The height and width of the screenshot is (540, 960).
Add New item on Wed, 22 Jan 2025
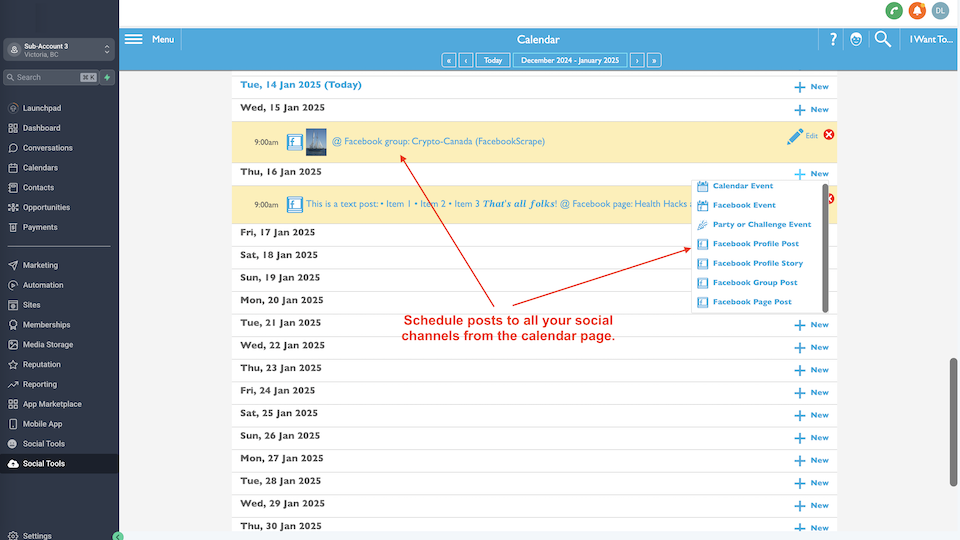(811, 347)
